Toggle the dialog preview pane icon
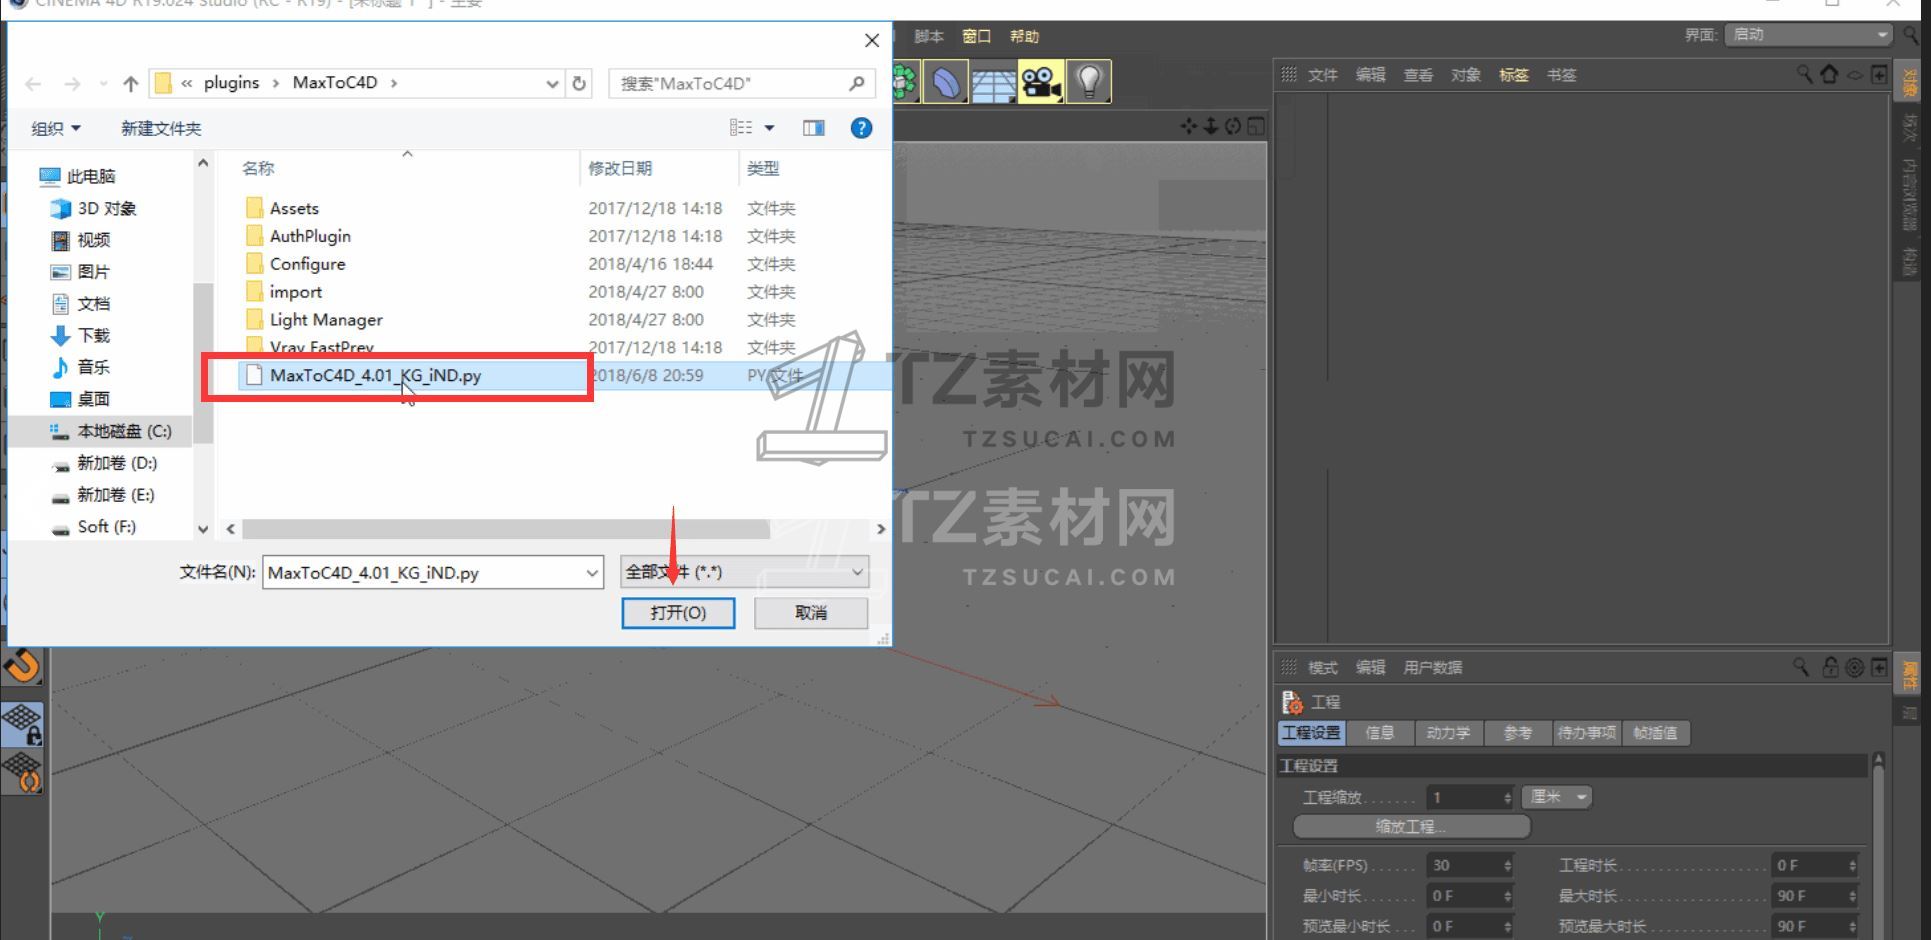This screenshot has width=1931, height=940. click(x=814, y=128)
